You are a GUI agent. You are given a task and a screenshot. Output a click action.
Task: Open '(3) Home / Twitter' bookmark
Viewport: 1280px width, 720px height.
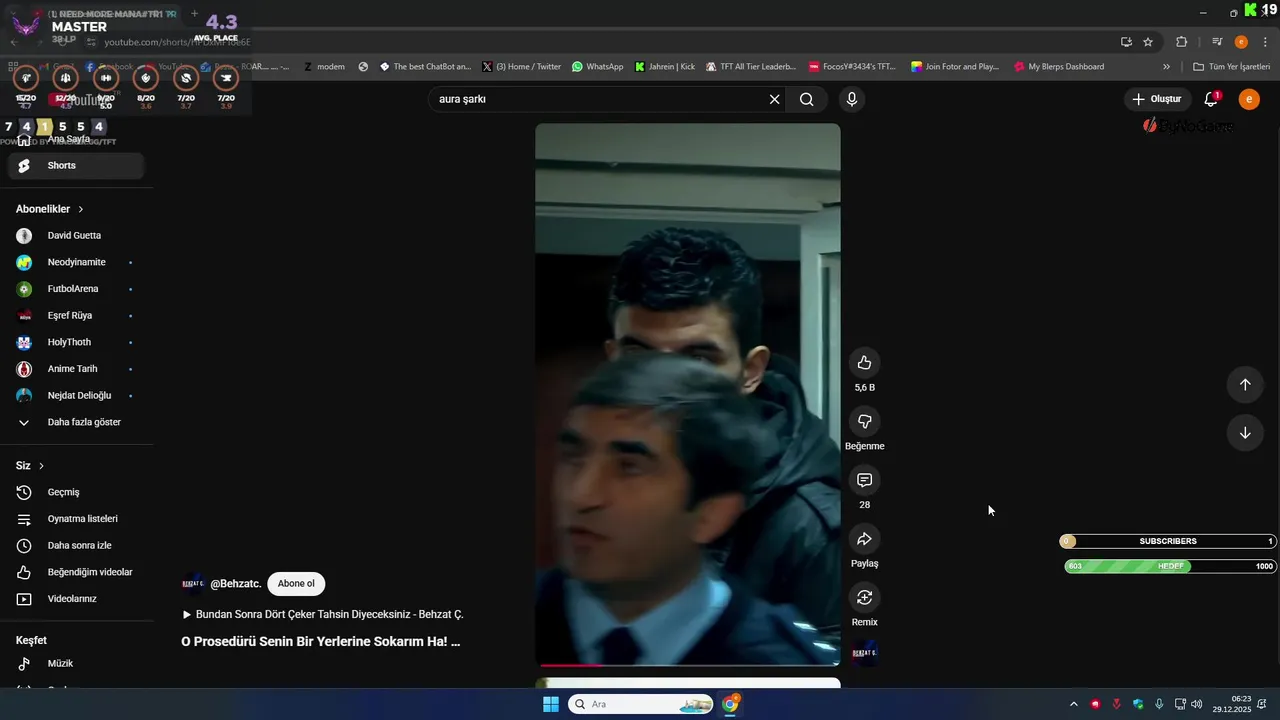(x=522, y=67)
